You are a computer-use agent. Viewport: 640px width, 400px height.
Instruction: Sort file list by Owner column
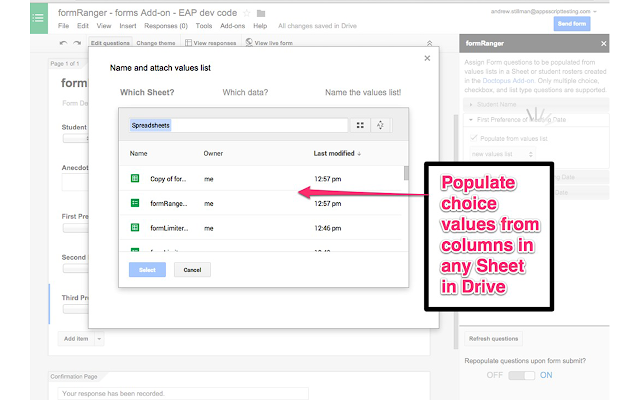coord(213,153)
